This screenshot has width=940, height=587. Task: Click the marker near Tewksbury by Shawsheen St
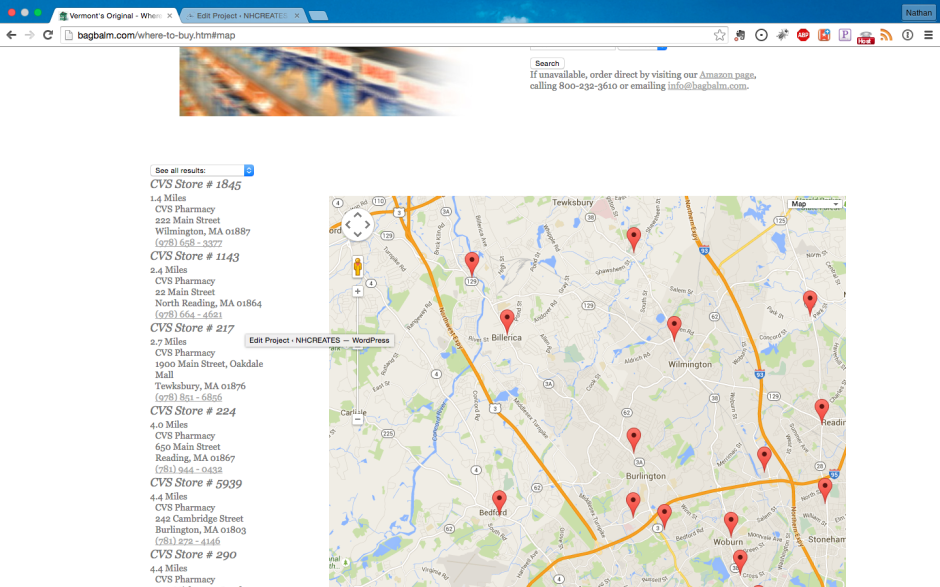click(633, 240)
